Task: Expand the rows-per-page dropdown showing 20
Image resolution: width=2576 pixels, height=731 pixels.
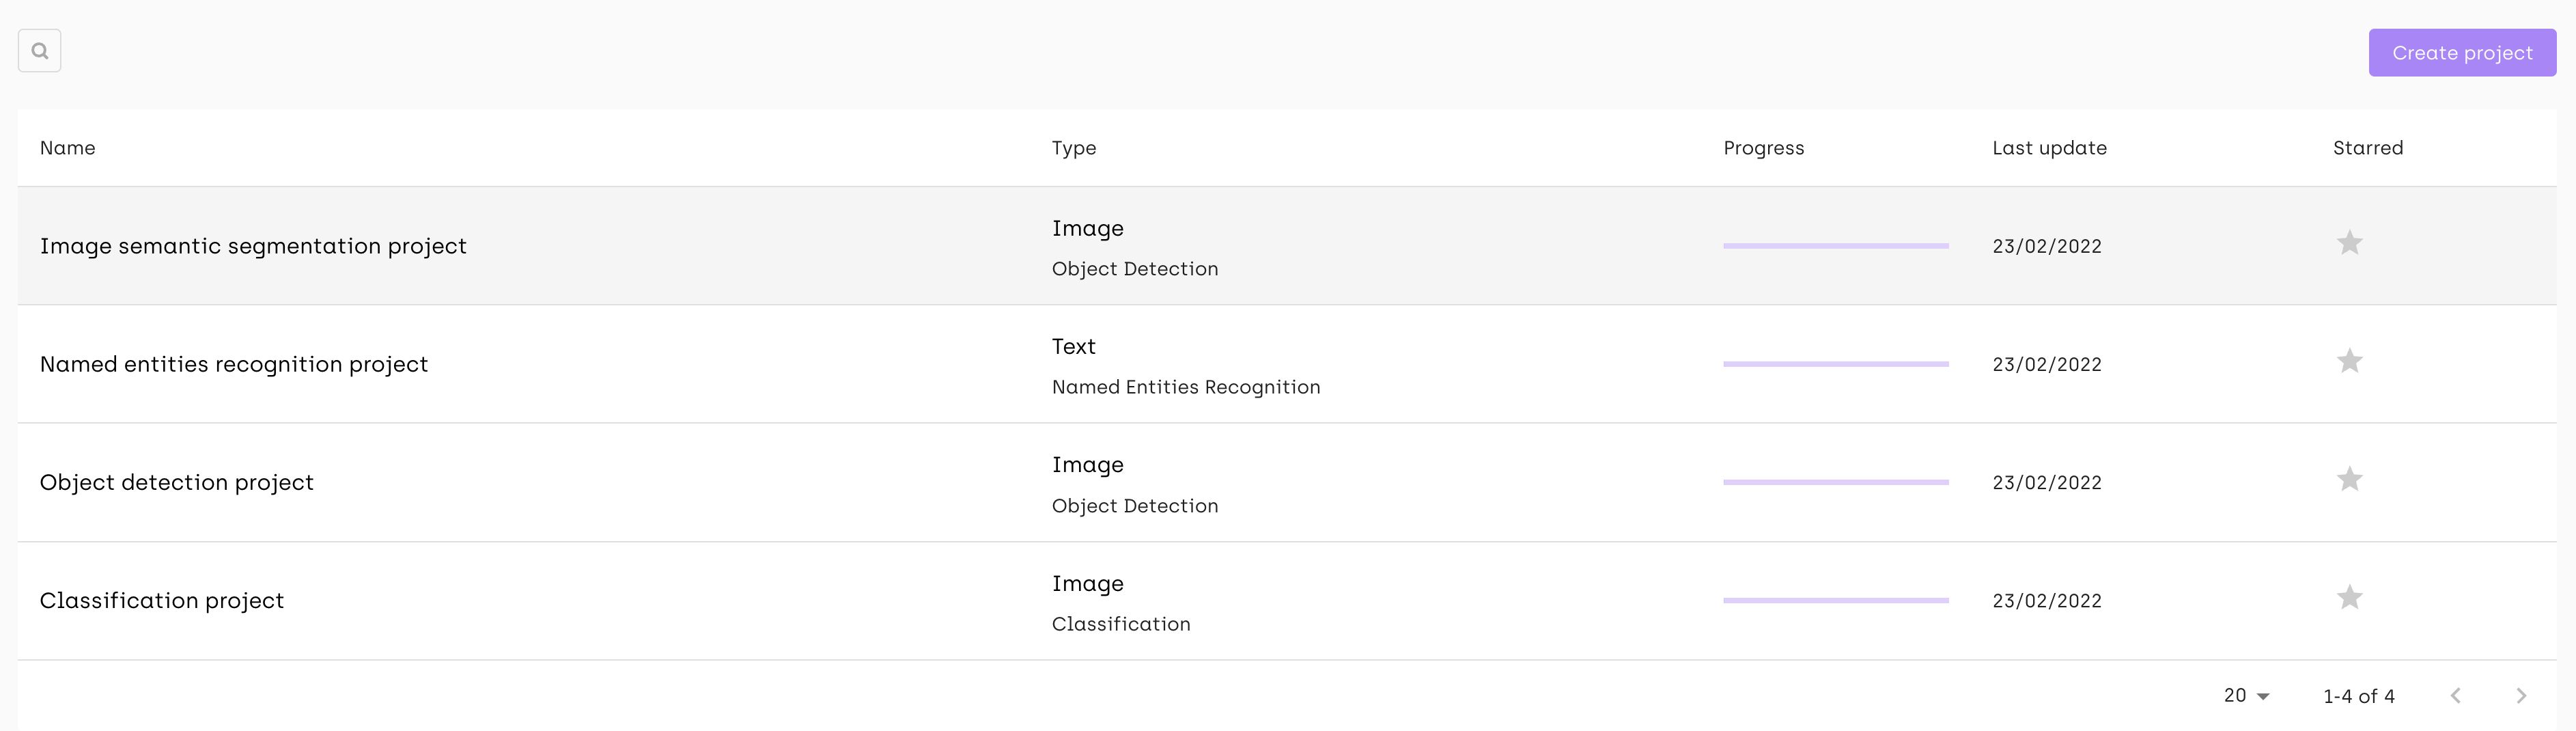Action: (x=2246, y=696)
